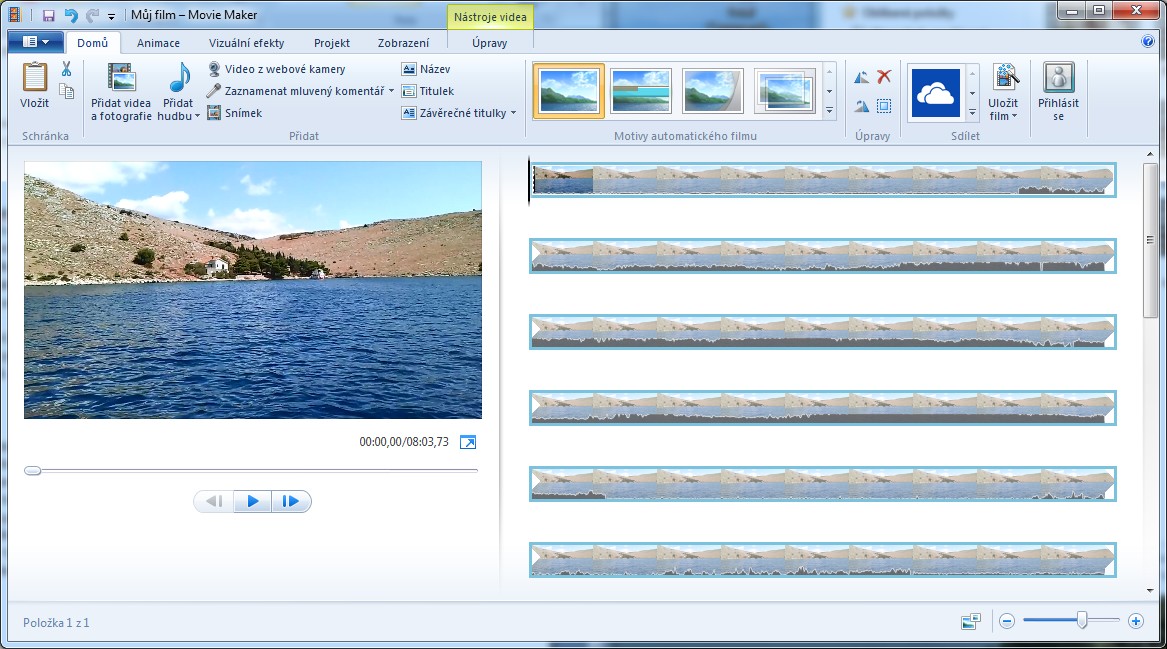Screen dimensions: 1167x649
Task: Click the Play button
Action: tap(252, 502)
